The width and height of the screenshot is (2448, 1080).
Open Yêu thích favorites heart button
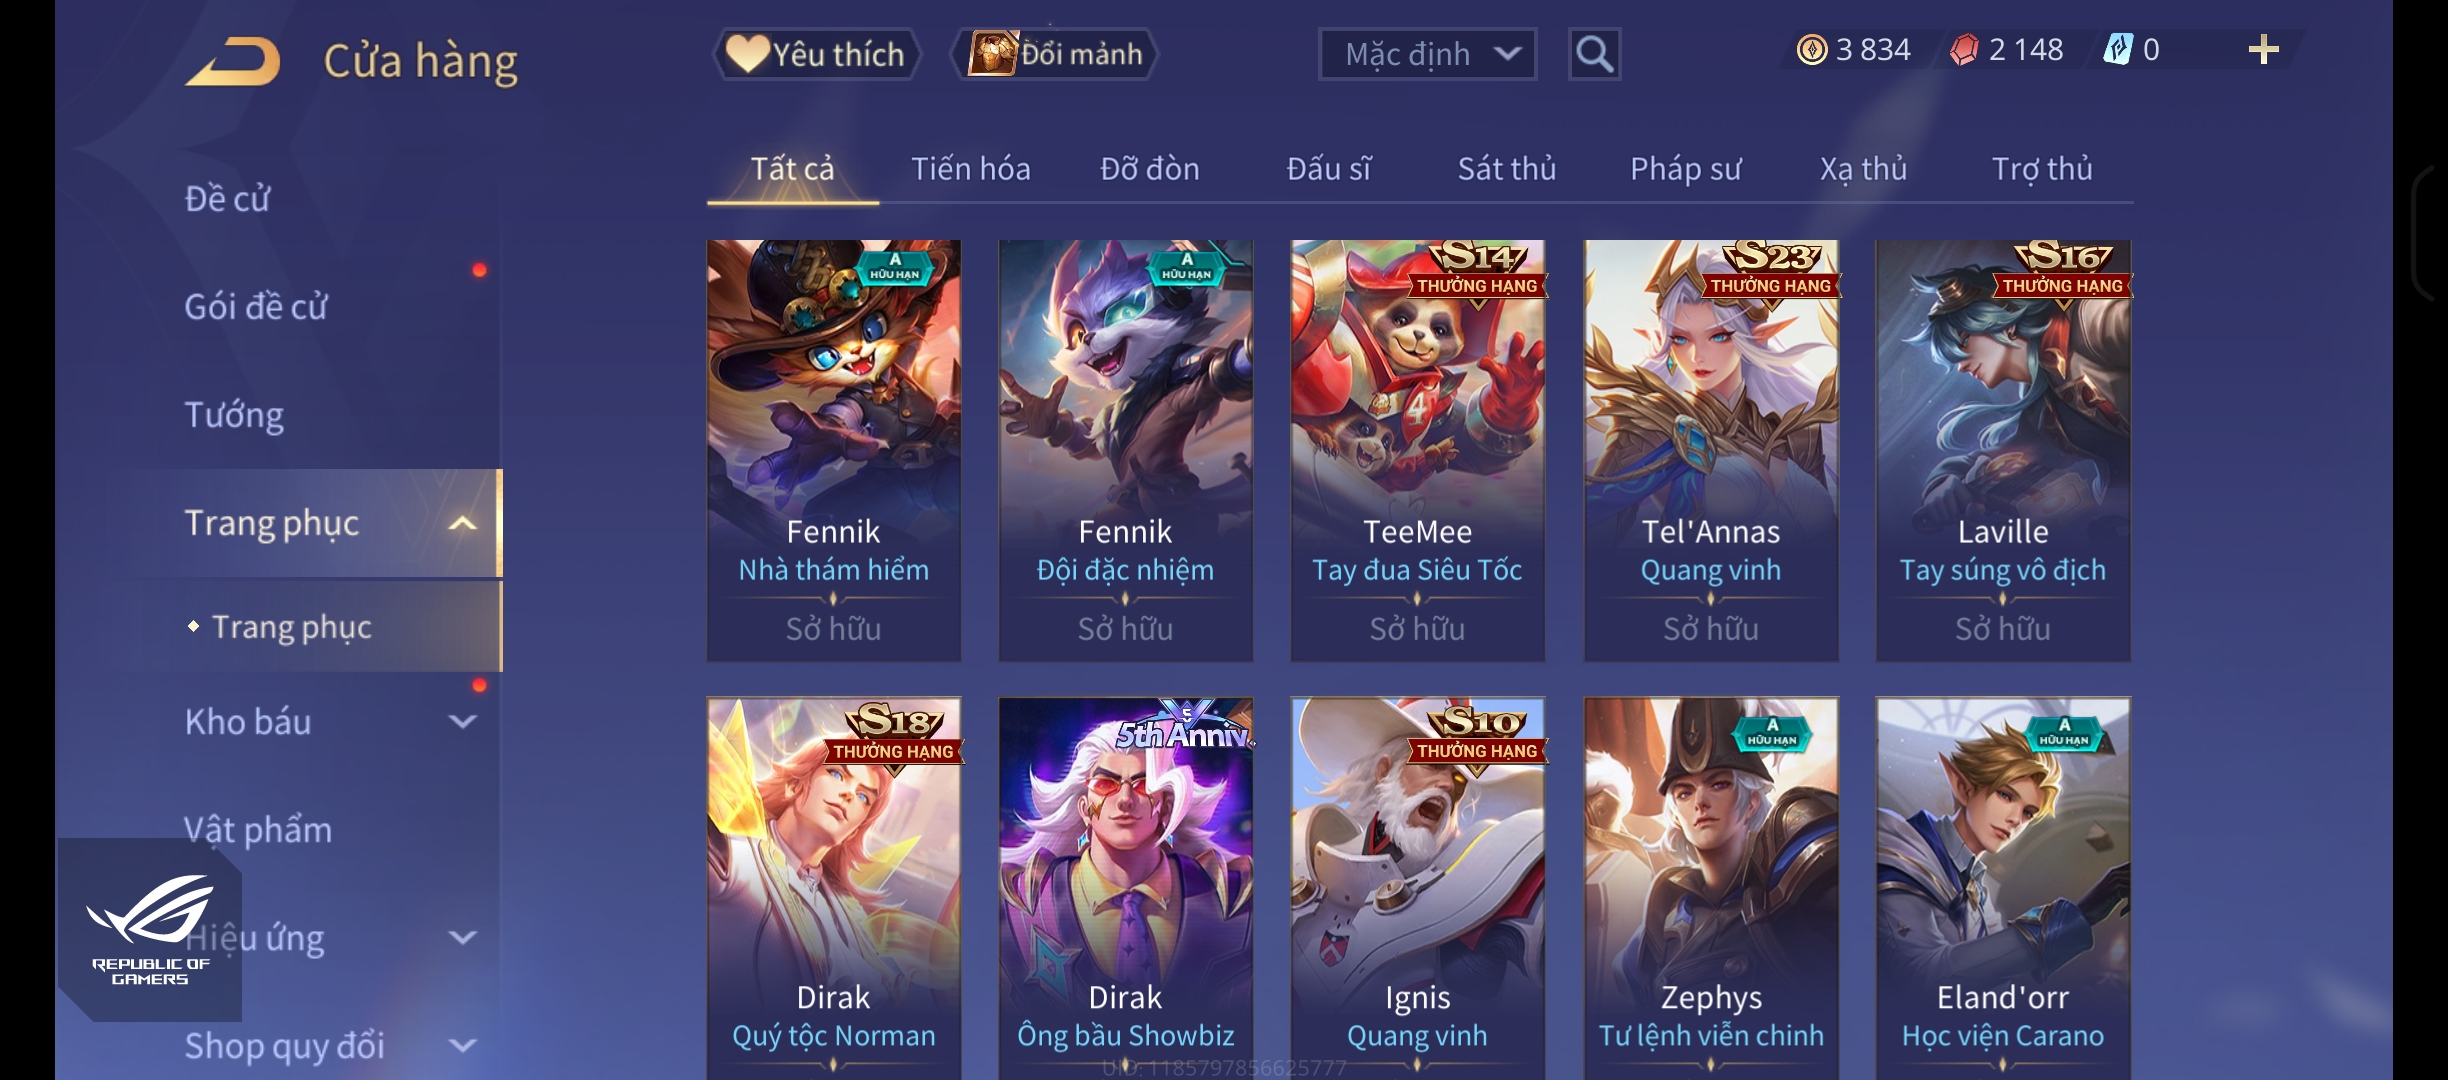(x=815, y=54)
